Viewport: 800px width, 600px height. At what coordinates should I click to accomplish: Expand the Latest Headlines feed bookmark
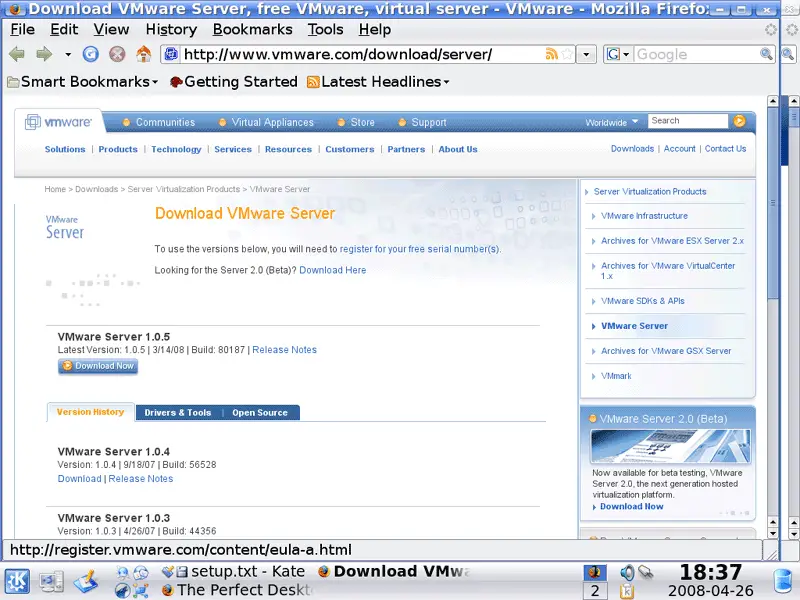click(378, 82)
